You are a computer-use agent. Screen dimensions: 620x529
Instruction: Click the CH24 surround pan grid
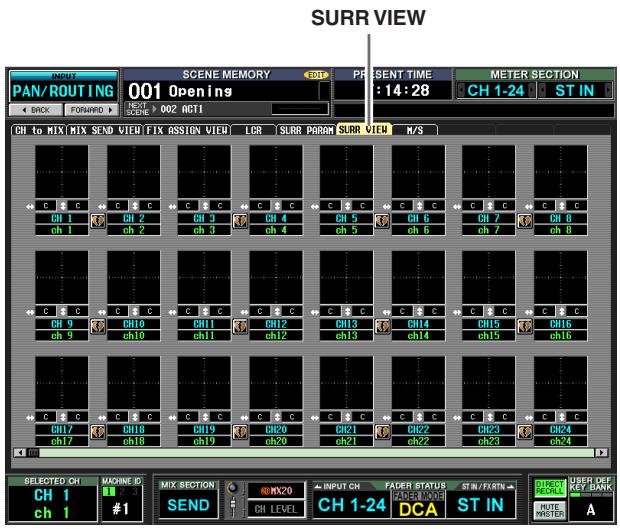pyautogui.click(x=561, y=383)
